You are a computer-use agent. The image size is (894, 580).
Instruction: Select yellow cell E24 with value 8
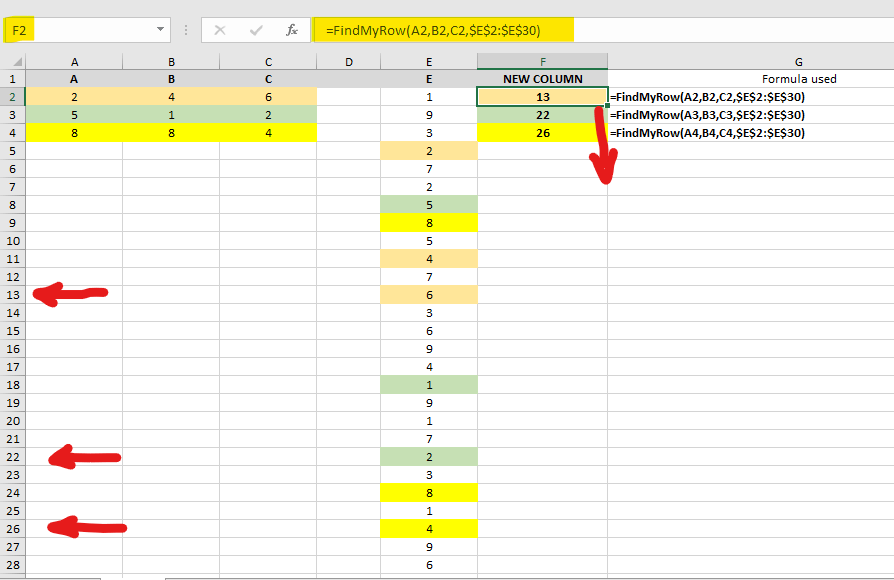429,493
